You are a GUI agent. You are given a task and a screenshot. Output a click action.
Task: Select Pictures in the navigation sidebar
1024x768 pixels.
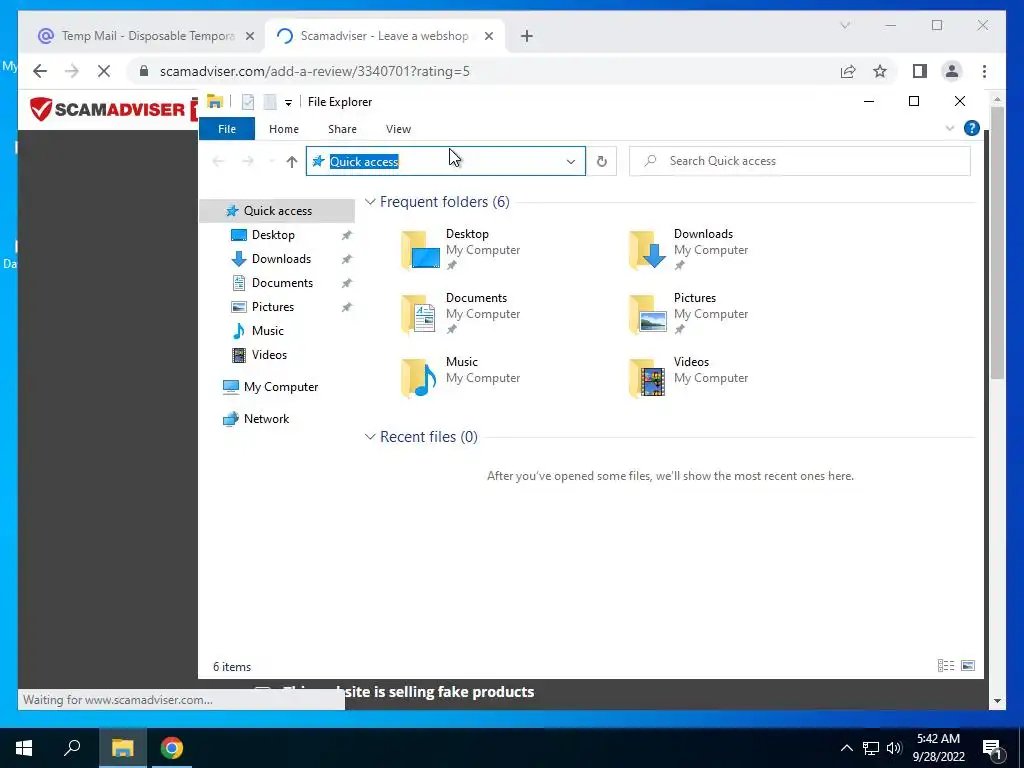pyautogui.click(x=272, y=307)
